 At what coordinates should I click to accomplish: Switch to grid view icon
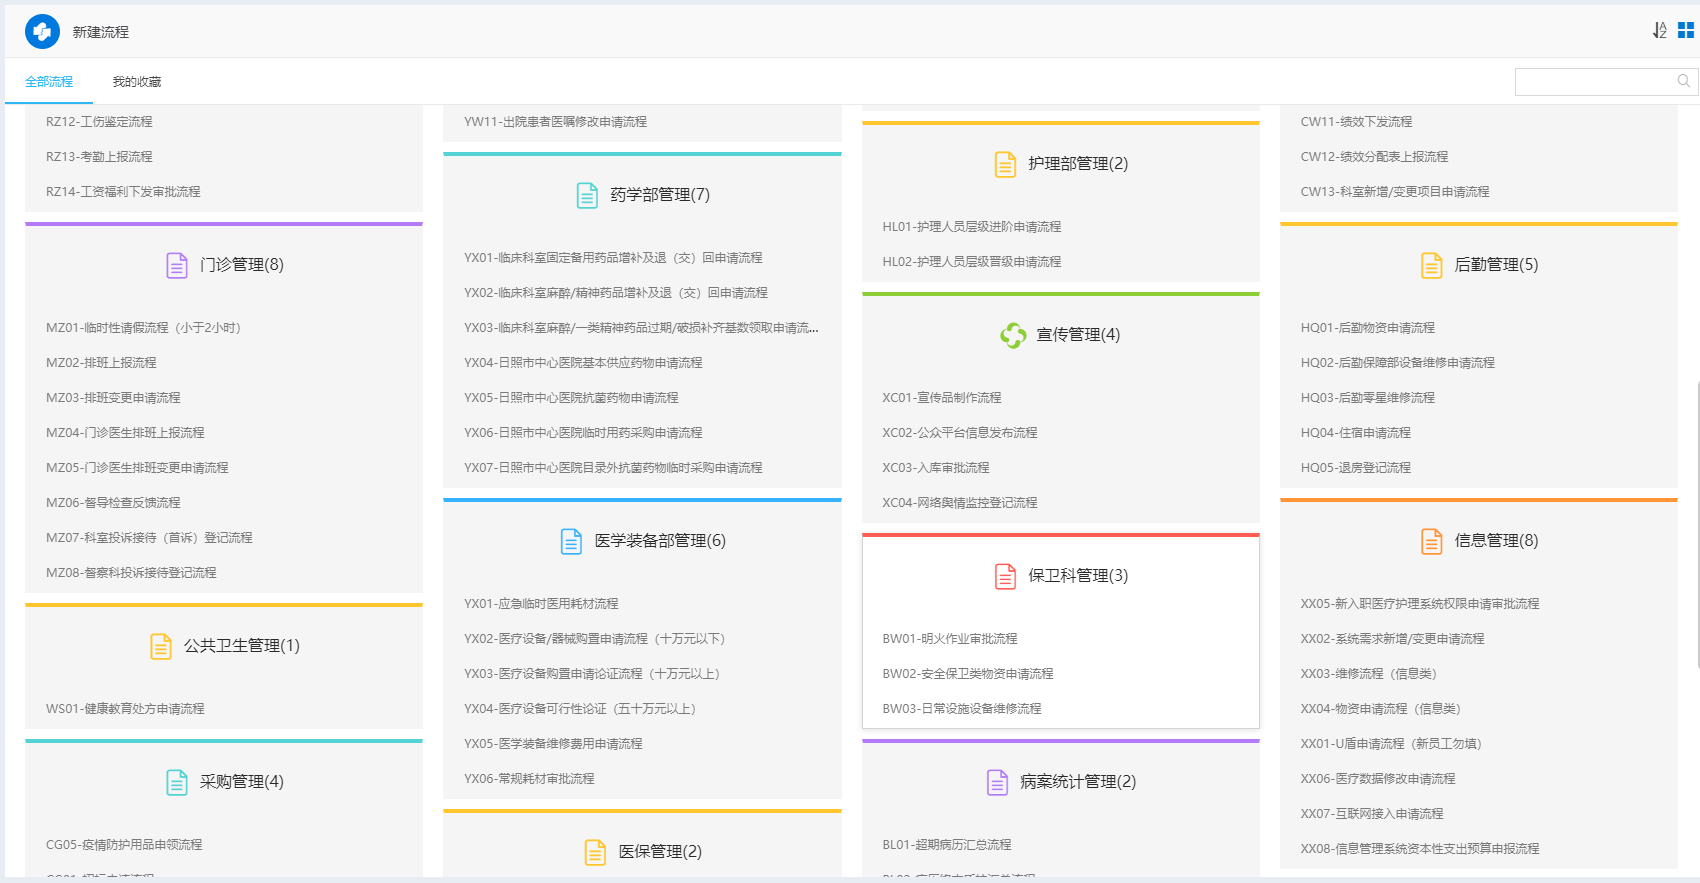point(1685,31)
